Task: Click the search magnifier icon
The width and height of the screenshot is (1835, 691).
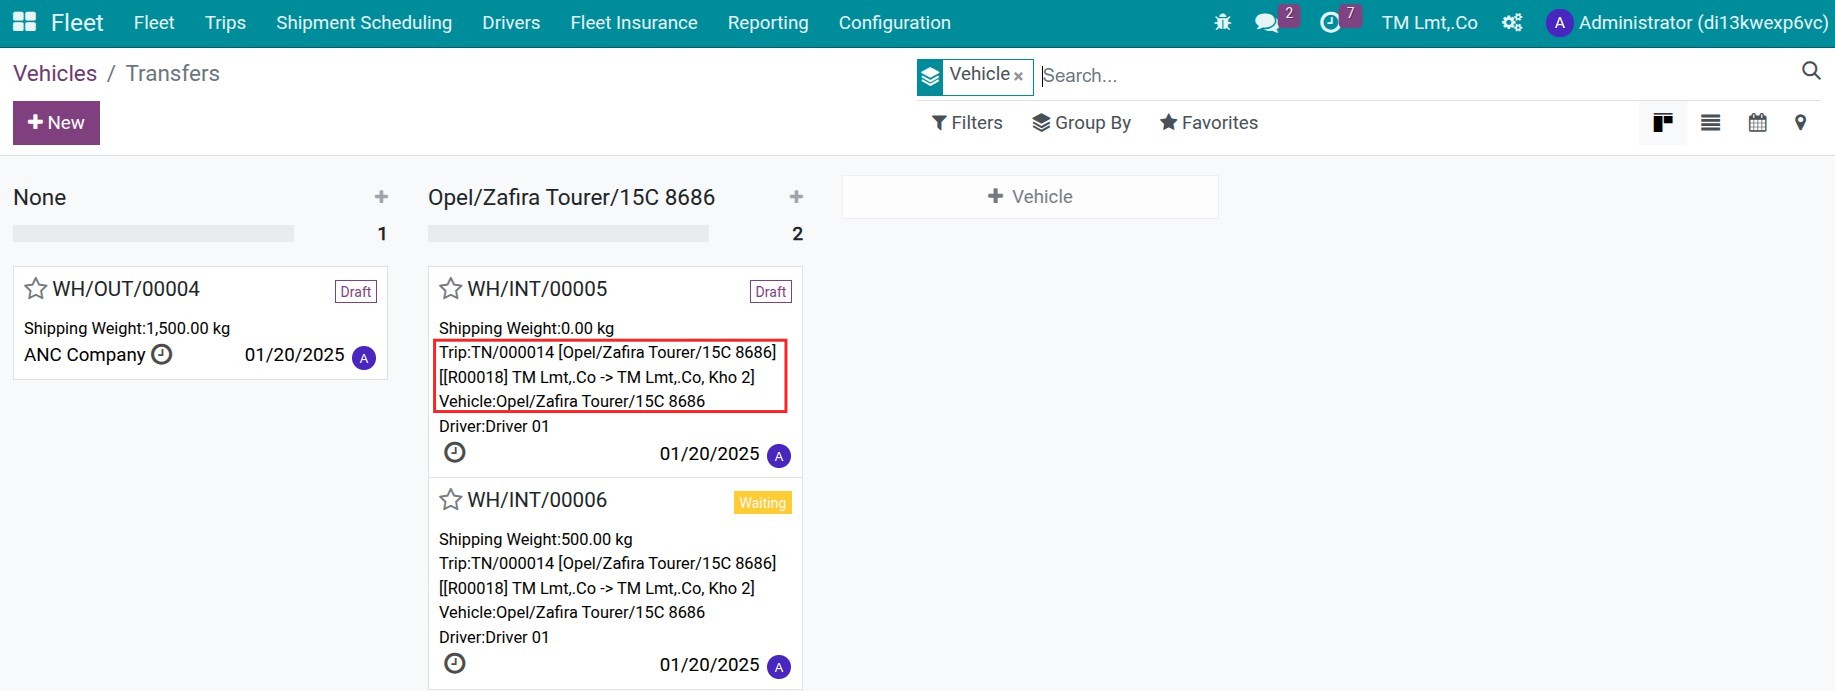Action: click(x=1811, y=70)
